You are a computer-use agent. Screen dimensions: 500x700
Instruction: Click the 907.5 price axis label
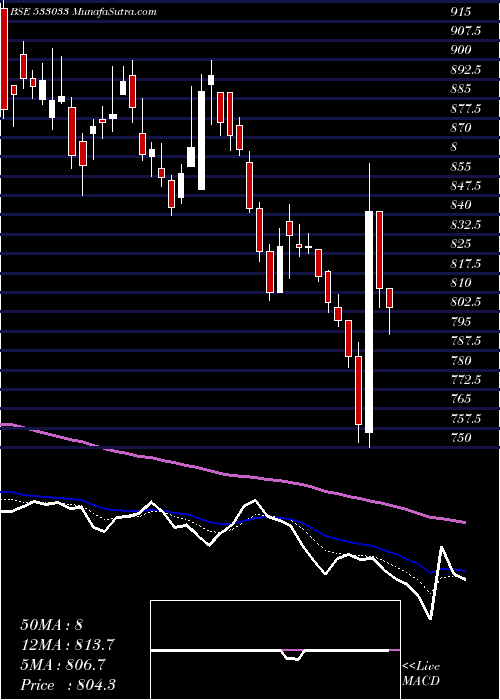pos(466,31)
